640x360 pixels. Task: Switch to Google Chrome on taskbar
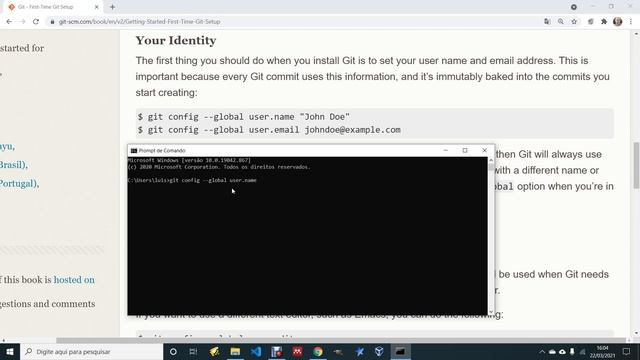tap(318, 351)
